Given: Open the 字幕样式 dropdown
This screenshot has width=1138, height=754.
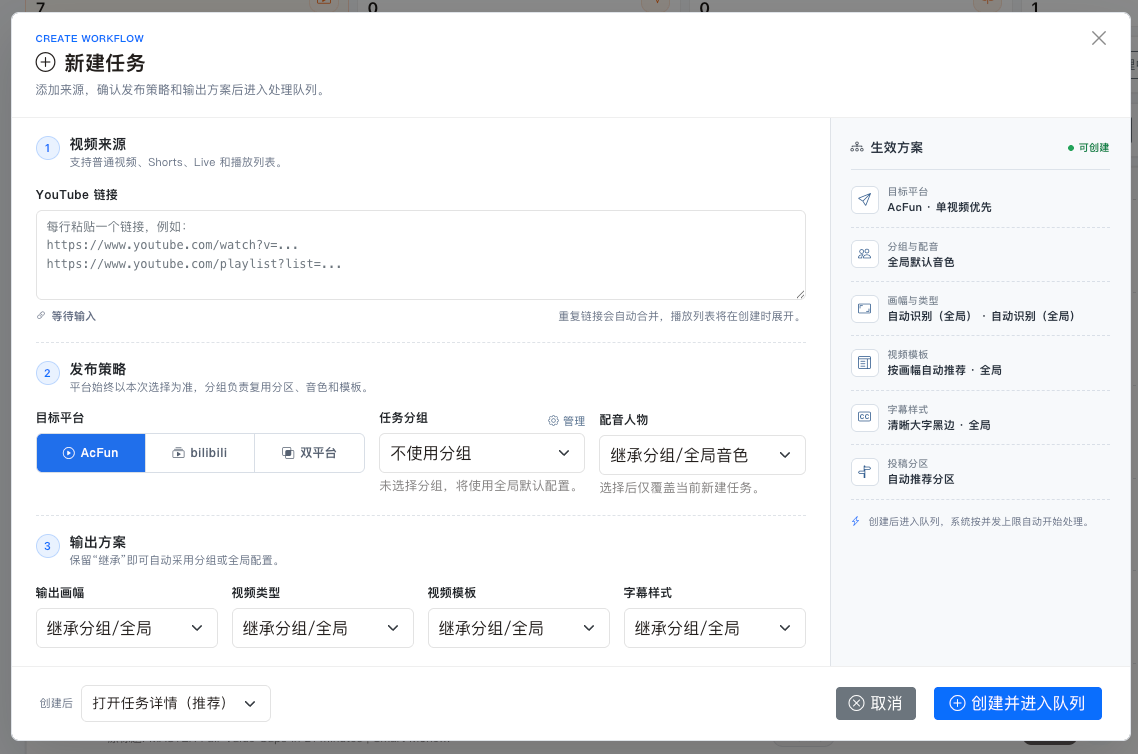Looking at the screenshot, I should point(714,628).
